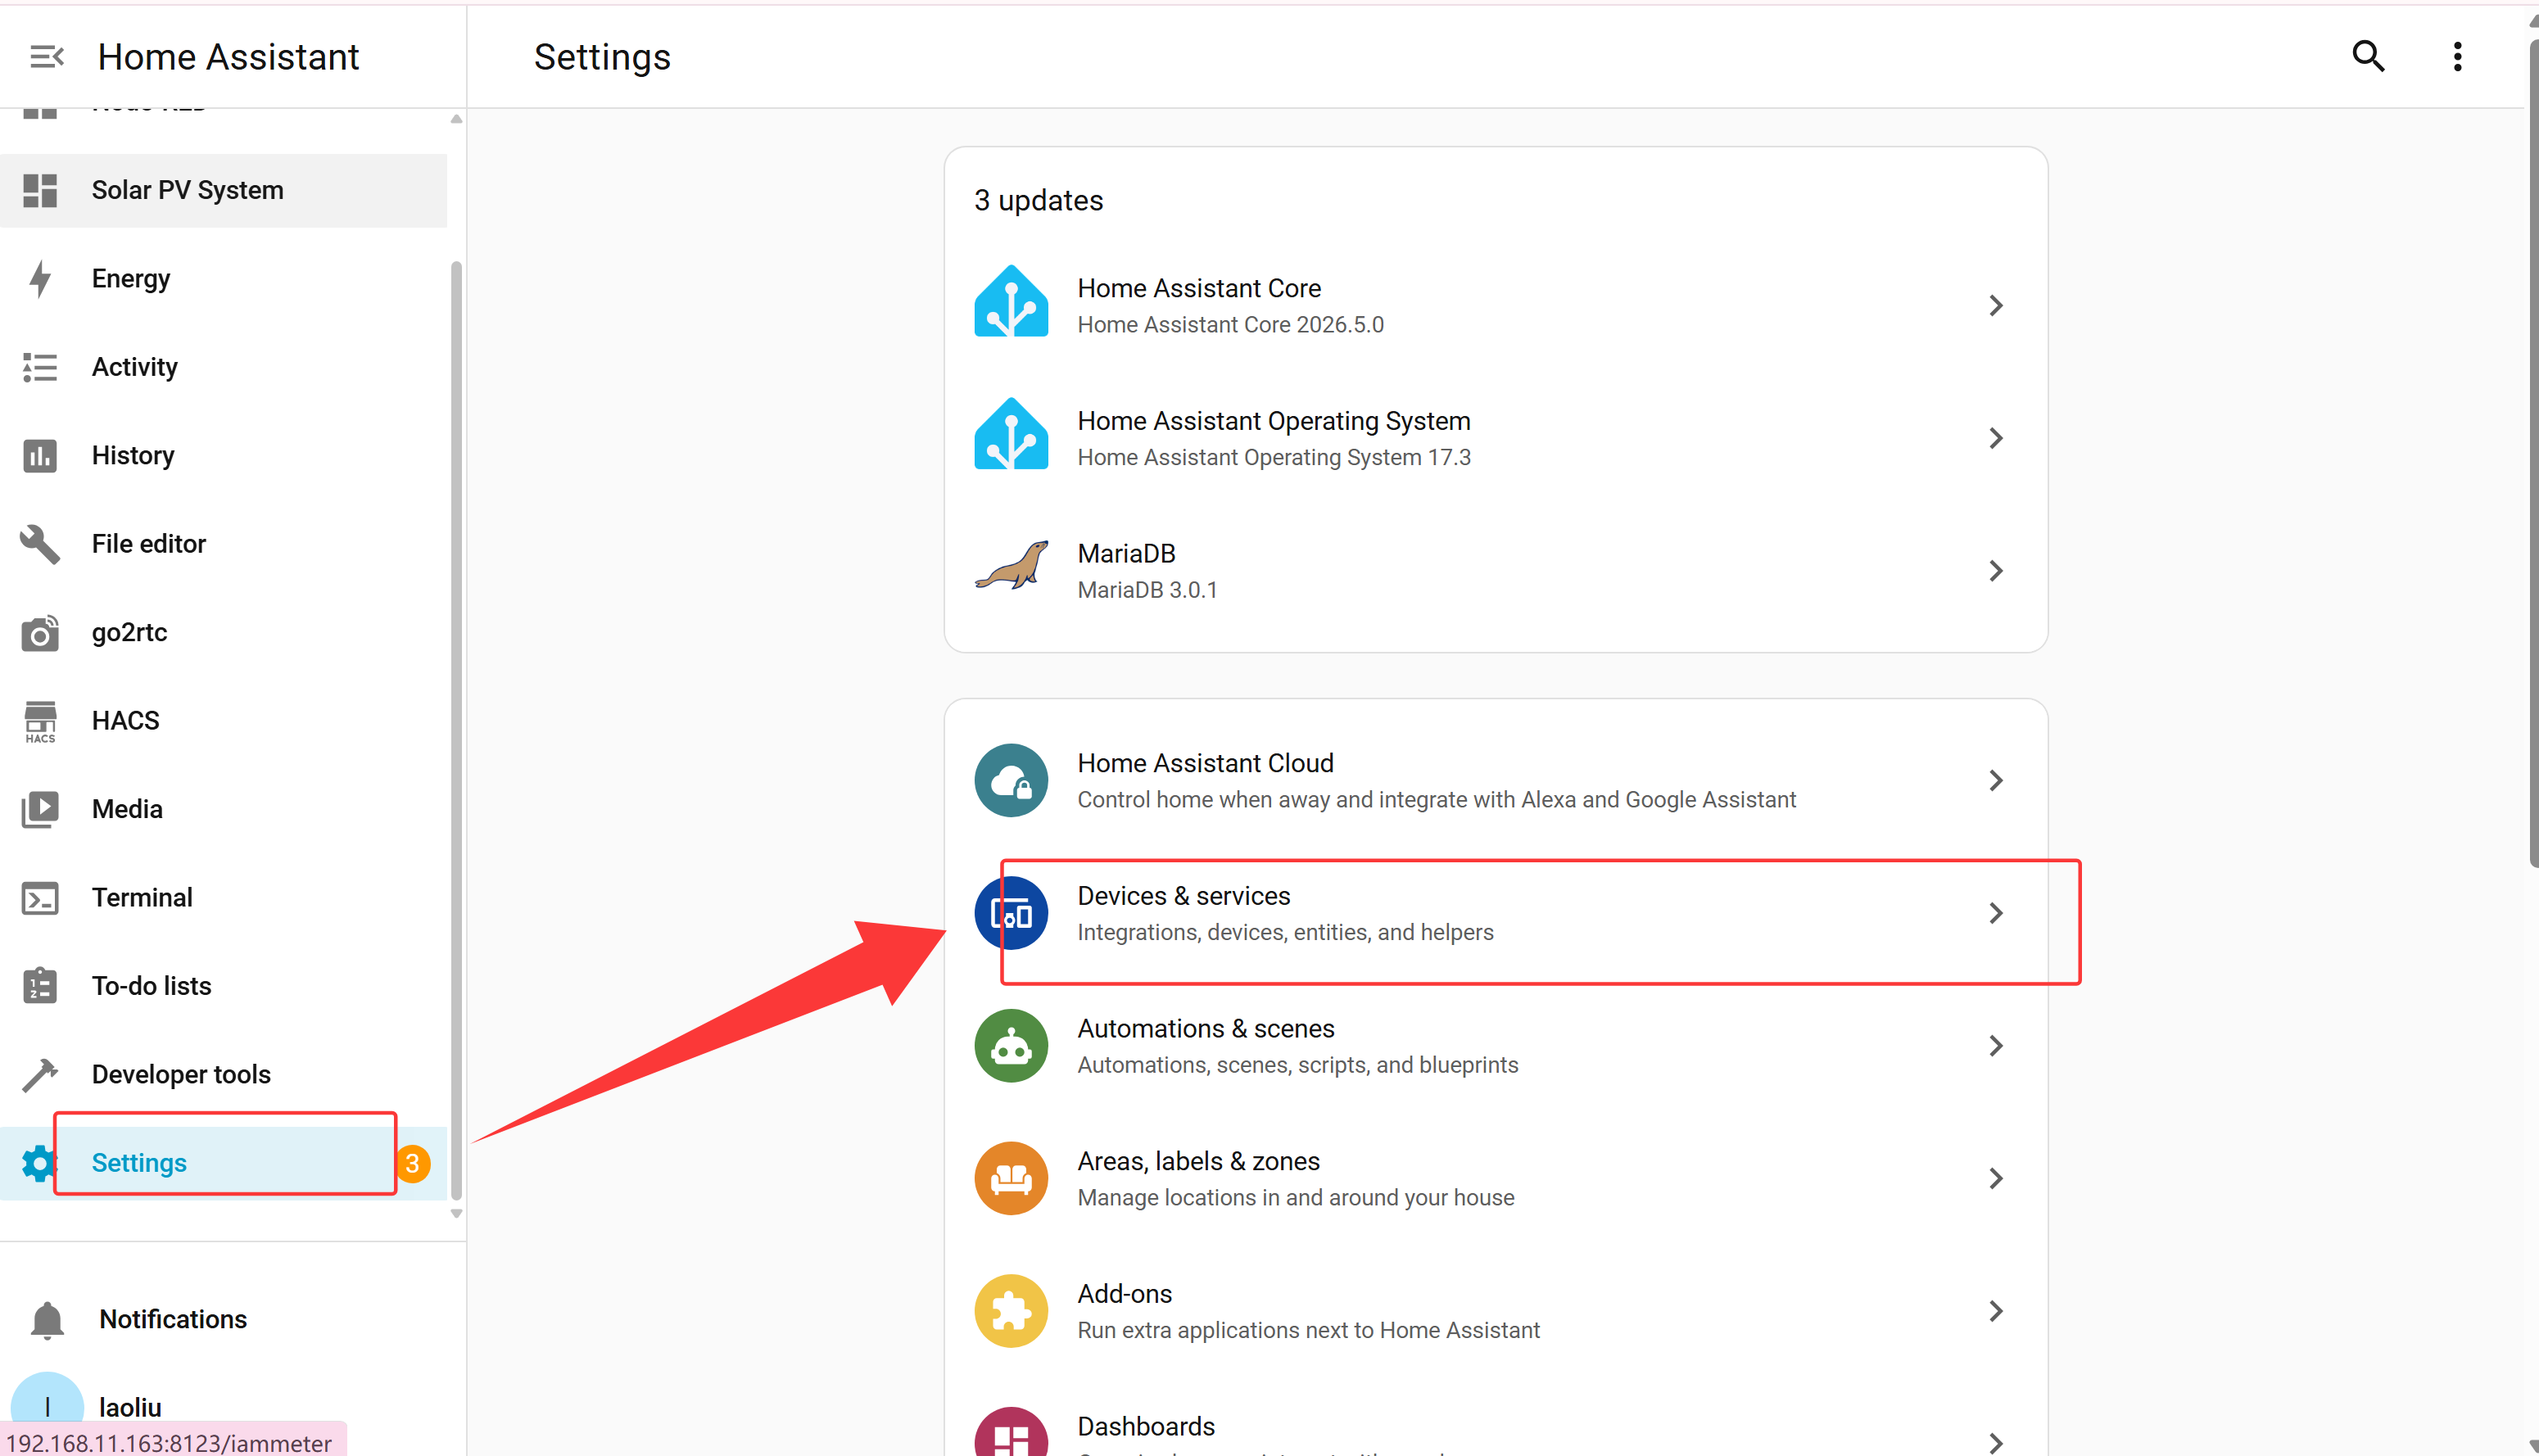The image size is (2539, 1456).
Task: Open Activity from the sidebar
Action: point(224,367)
